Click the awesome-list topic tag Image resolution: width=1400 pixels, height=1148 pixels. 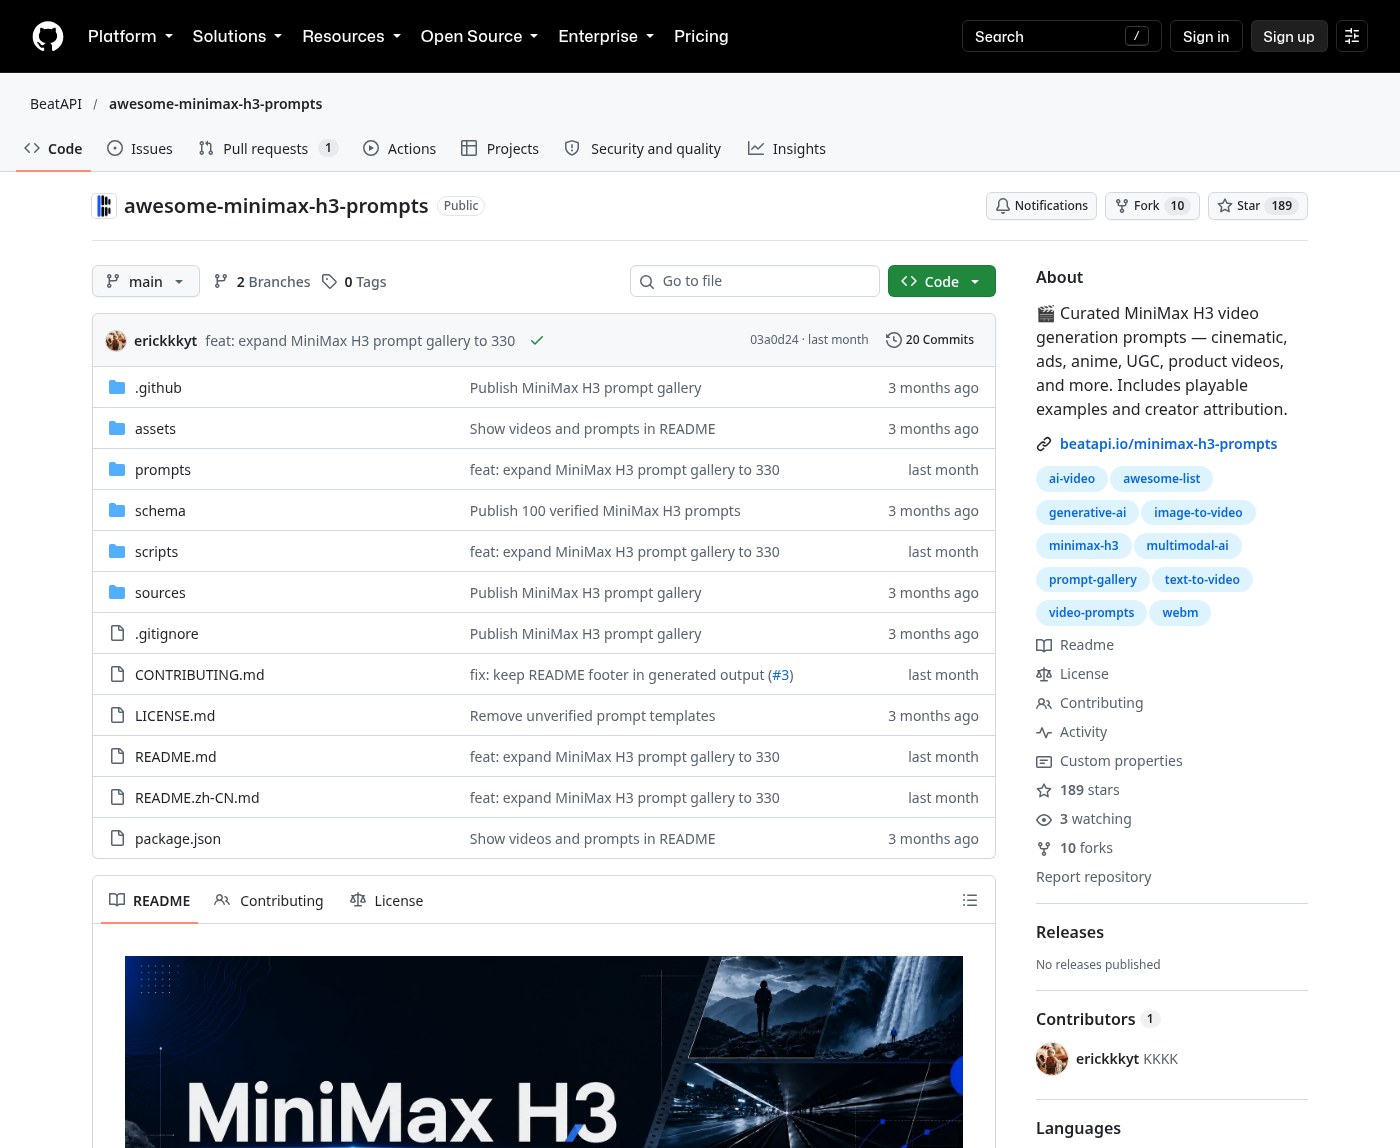[x=1162, y=479]
